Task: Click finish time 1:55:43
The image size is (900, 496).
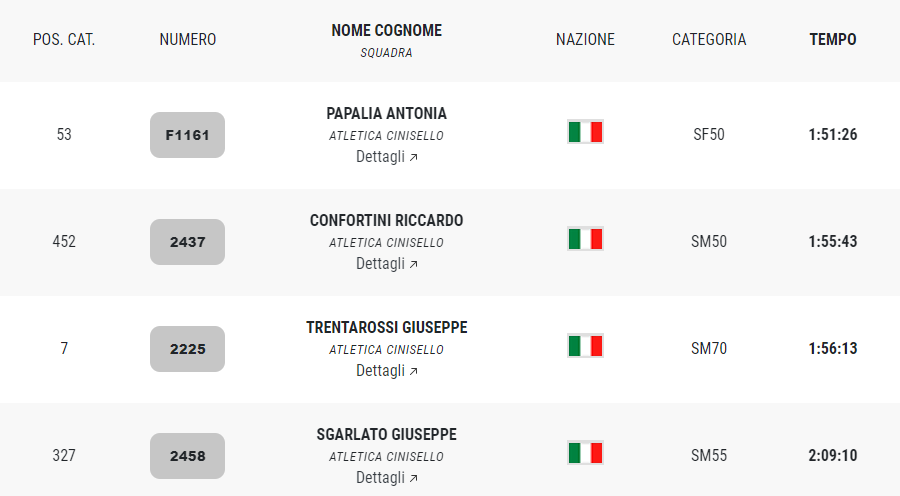Action: (833, 241)
